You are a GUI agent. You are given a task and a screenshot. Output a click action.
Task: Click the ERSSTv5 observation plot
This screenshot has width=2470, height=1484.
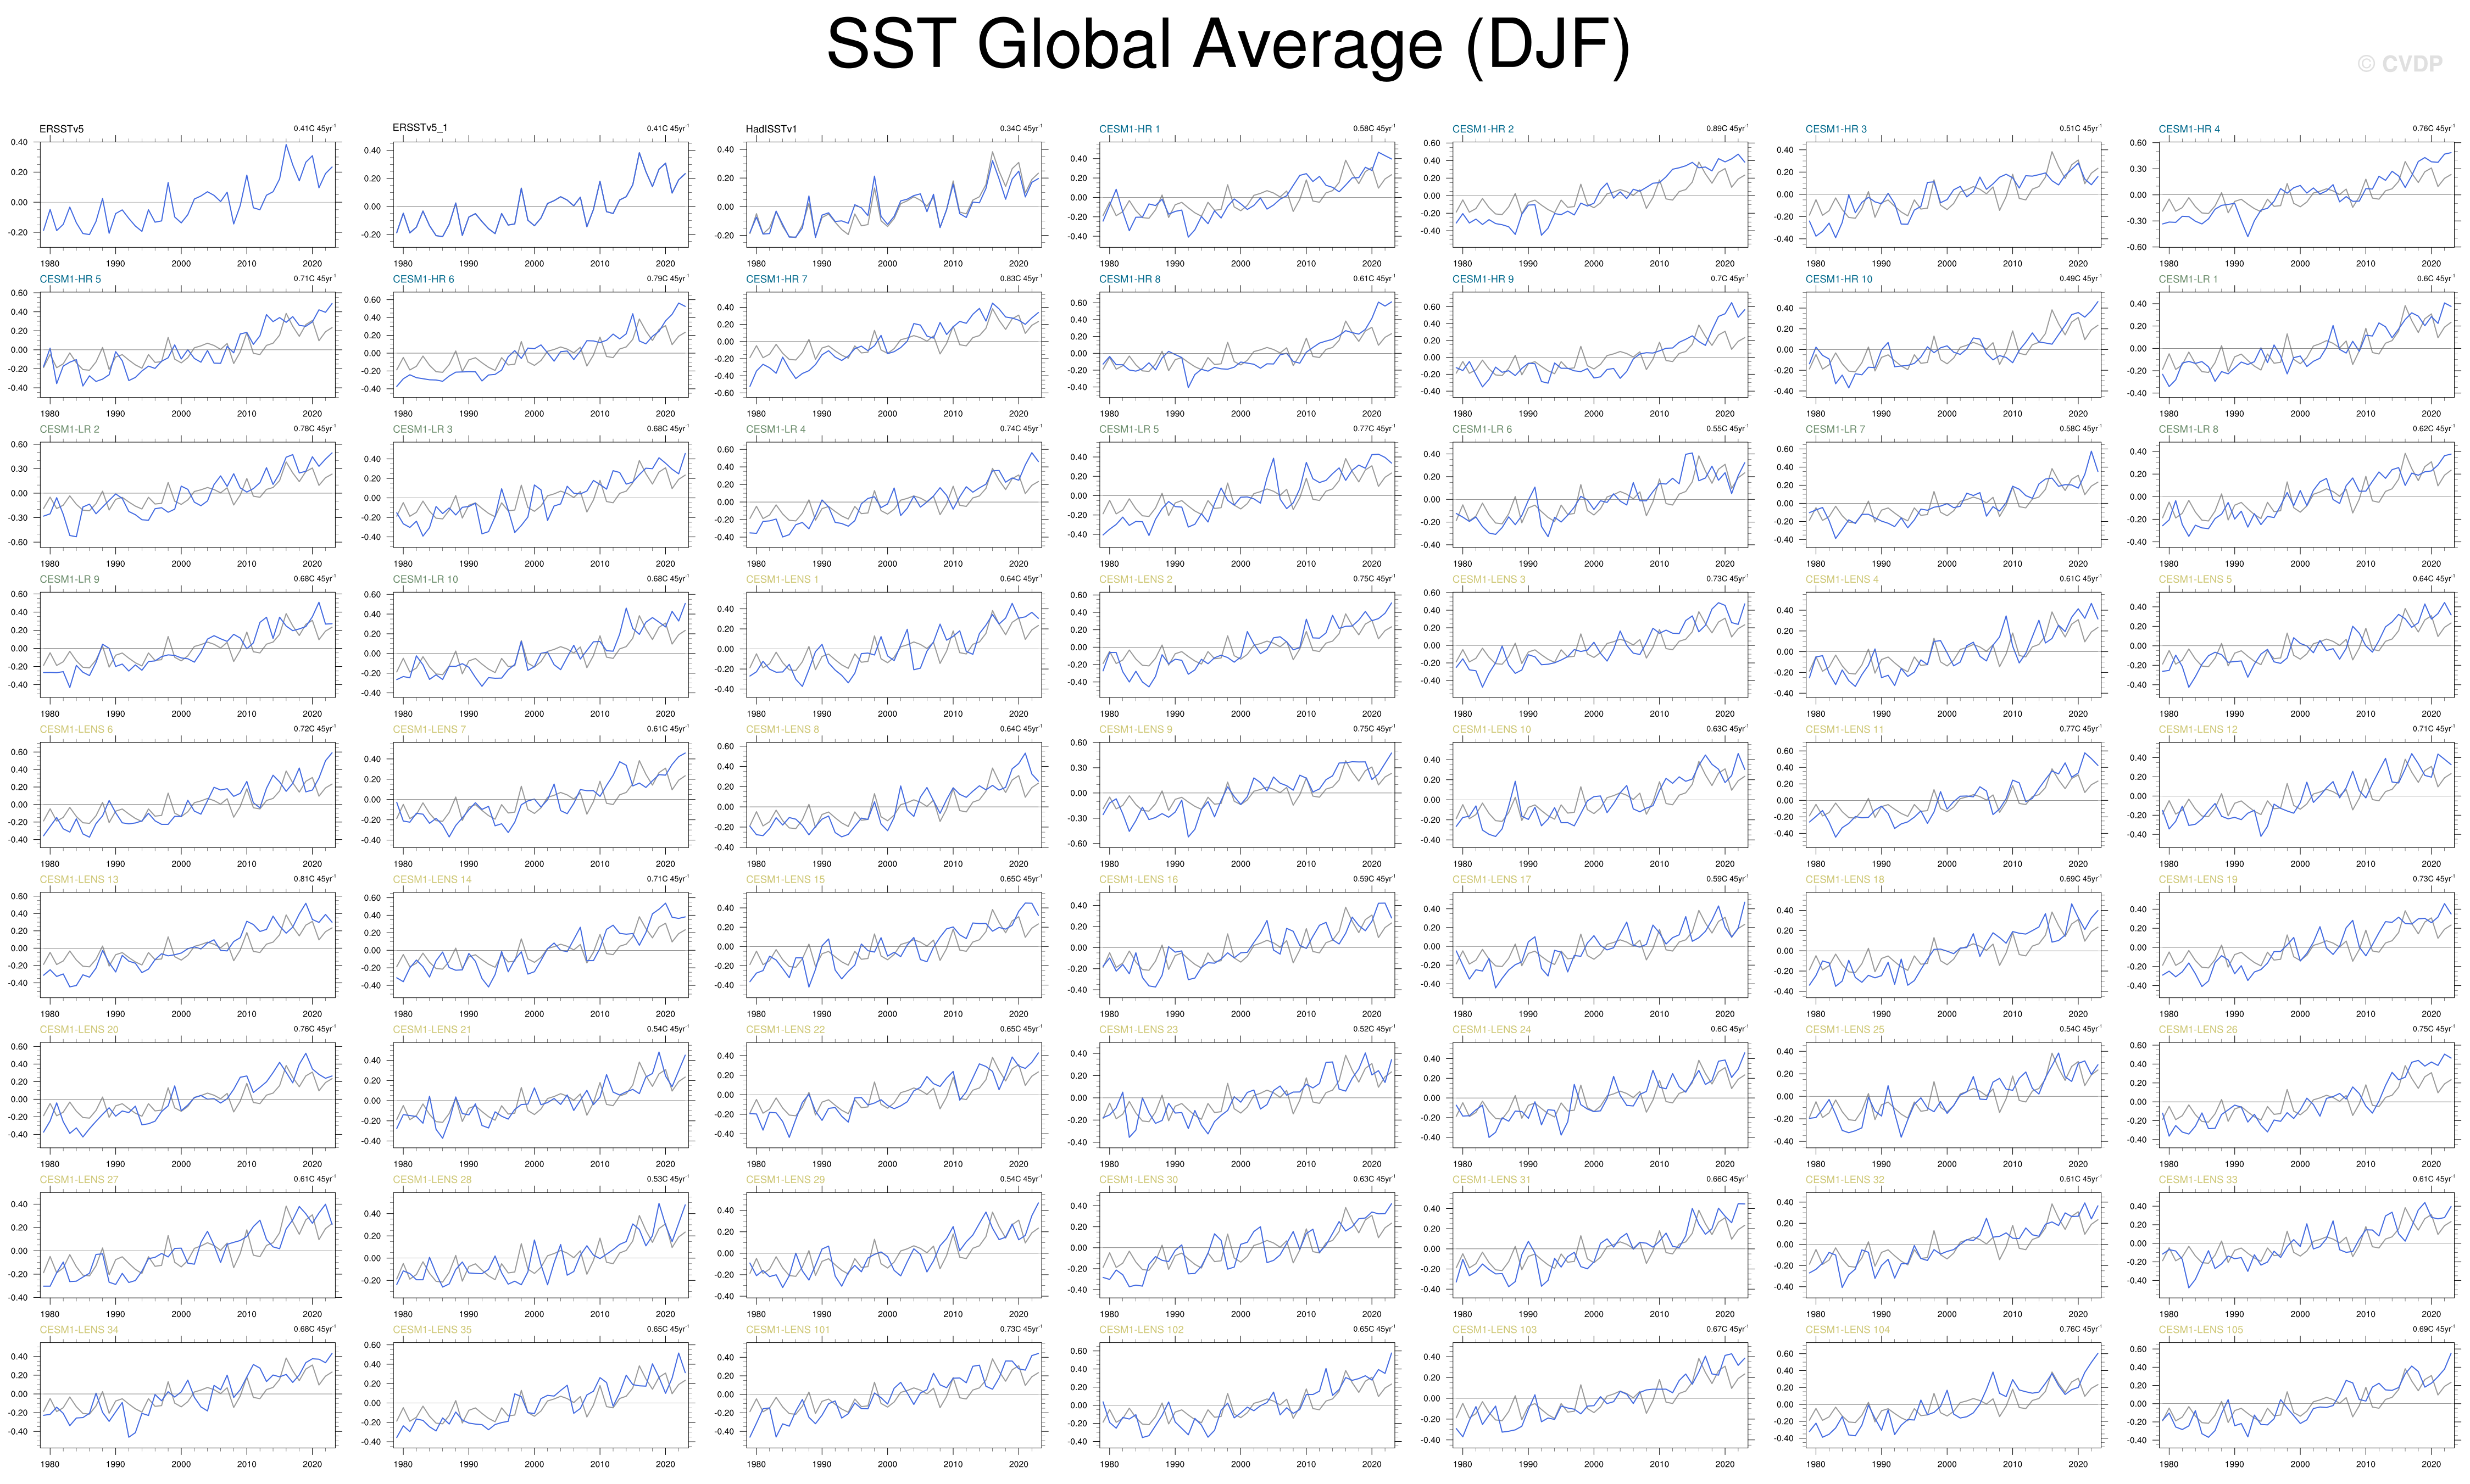[x=188, y=194]
